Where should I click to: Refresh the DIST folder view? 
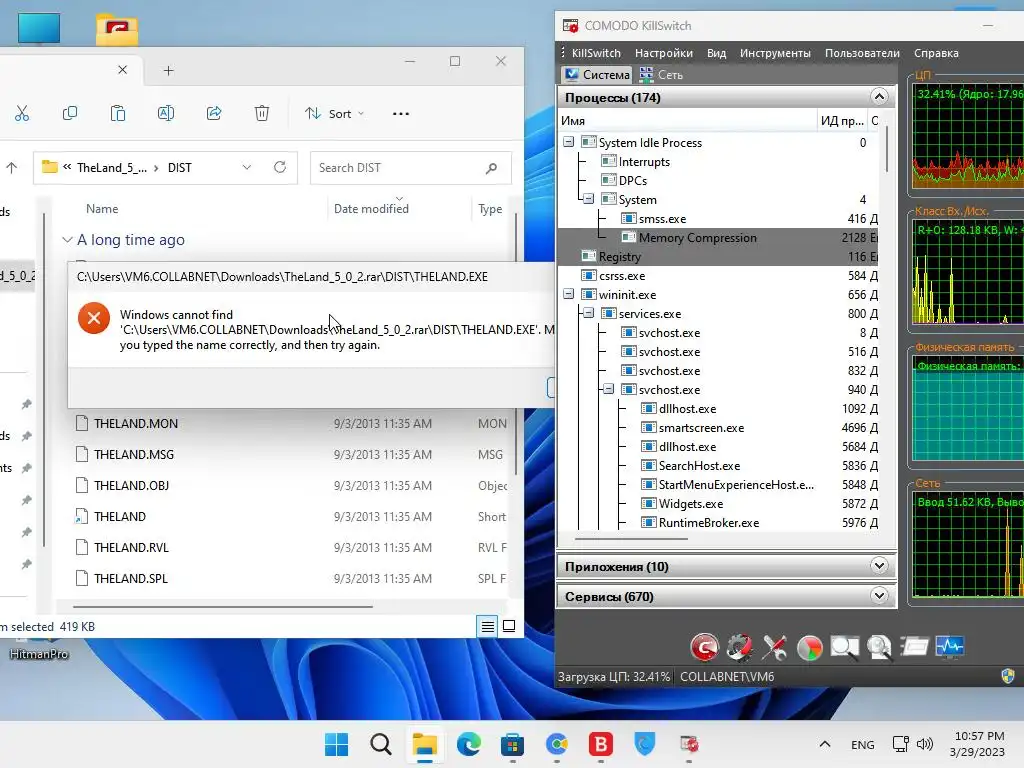tap(280, 167)
